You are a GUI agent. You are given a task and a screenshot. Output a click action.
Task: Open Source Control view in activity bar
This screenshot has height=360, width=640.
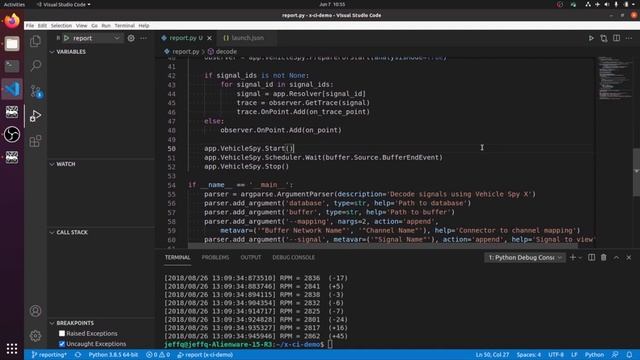(36, 91)
